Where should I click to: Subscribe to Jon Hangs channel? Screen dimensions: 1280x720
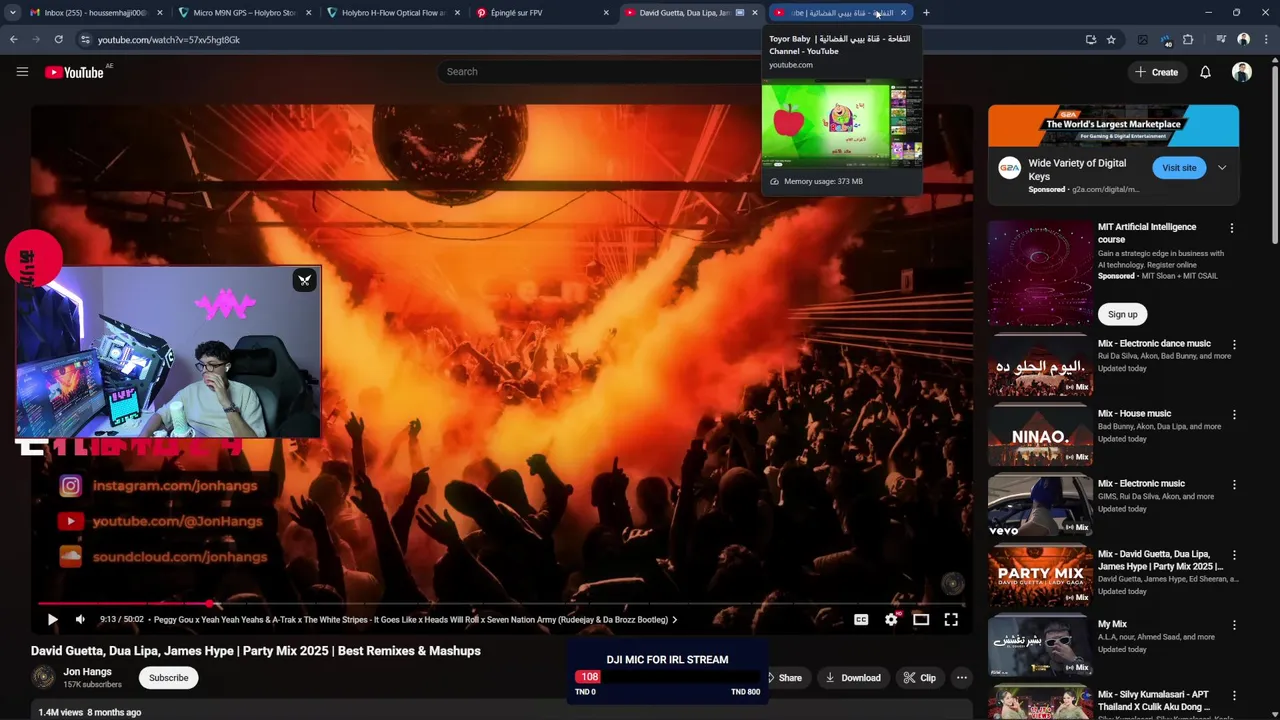(x=168, y=678)
